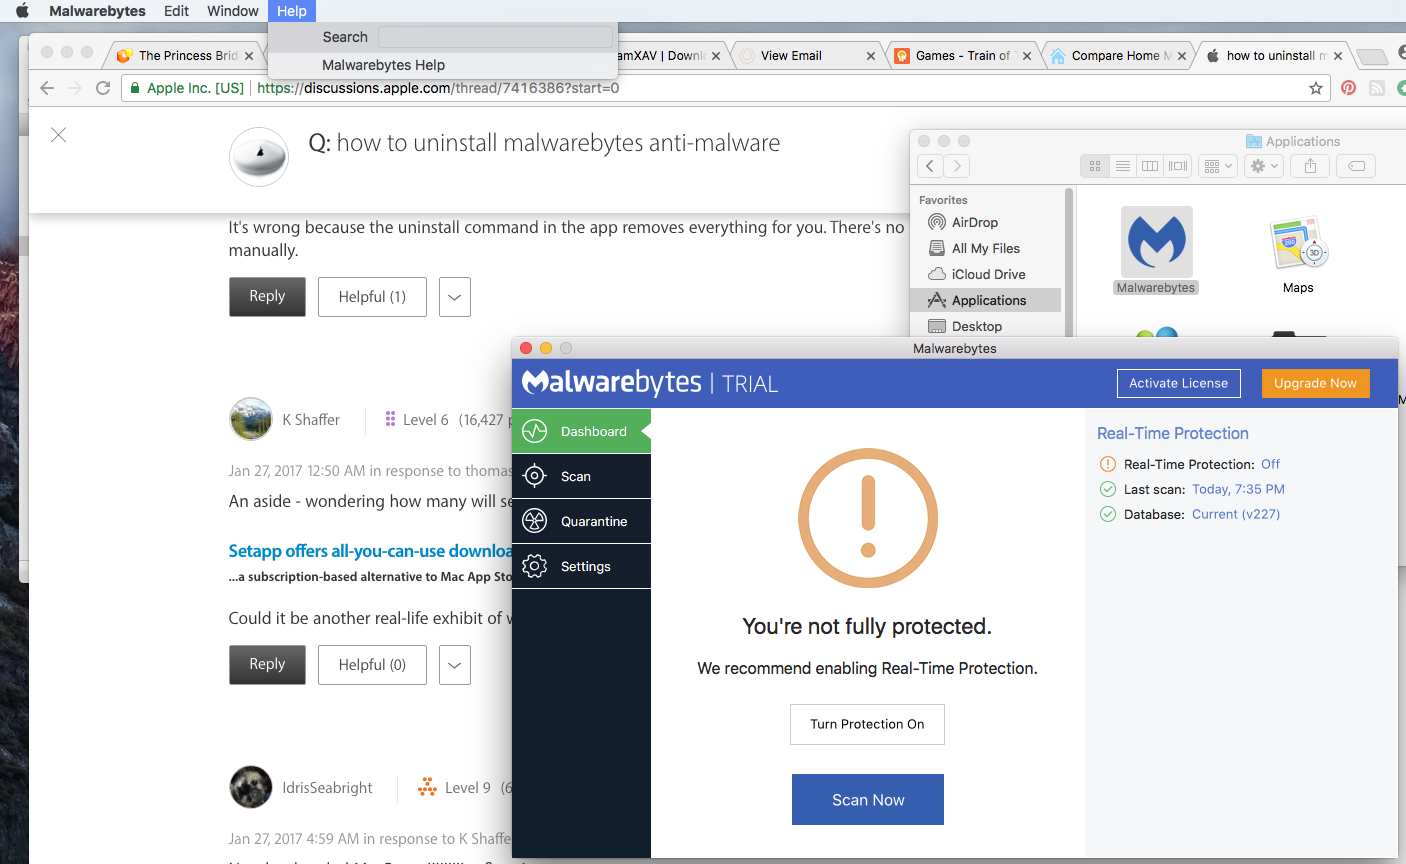Select Applications in Finder sidebar
Screen dimensions: 1406x864
click(x=986, y=300)
